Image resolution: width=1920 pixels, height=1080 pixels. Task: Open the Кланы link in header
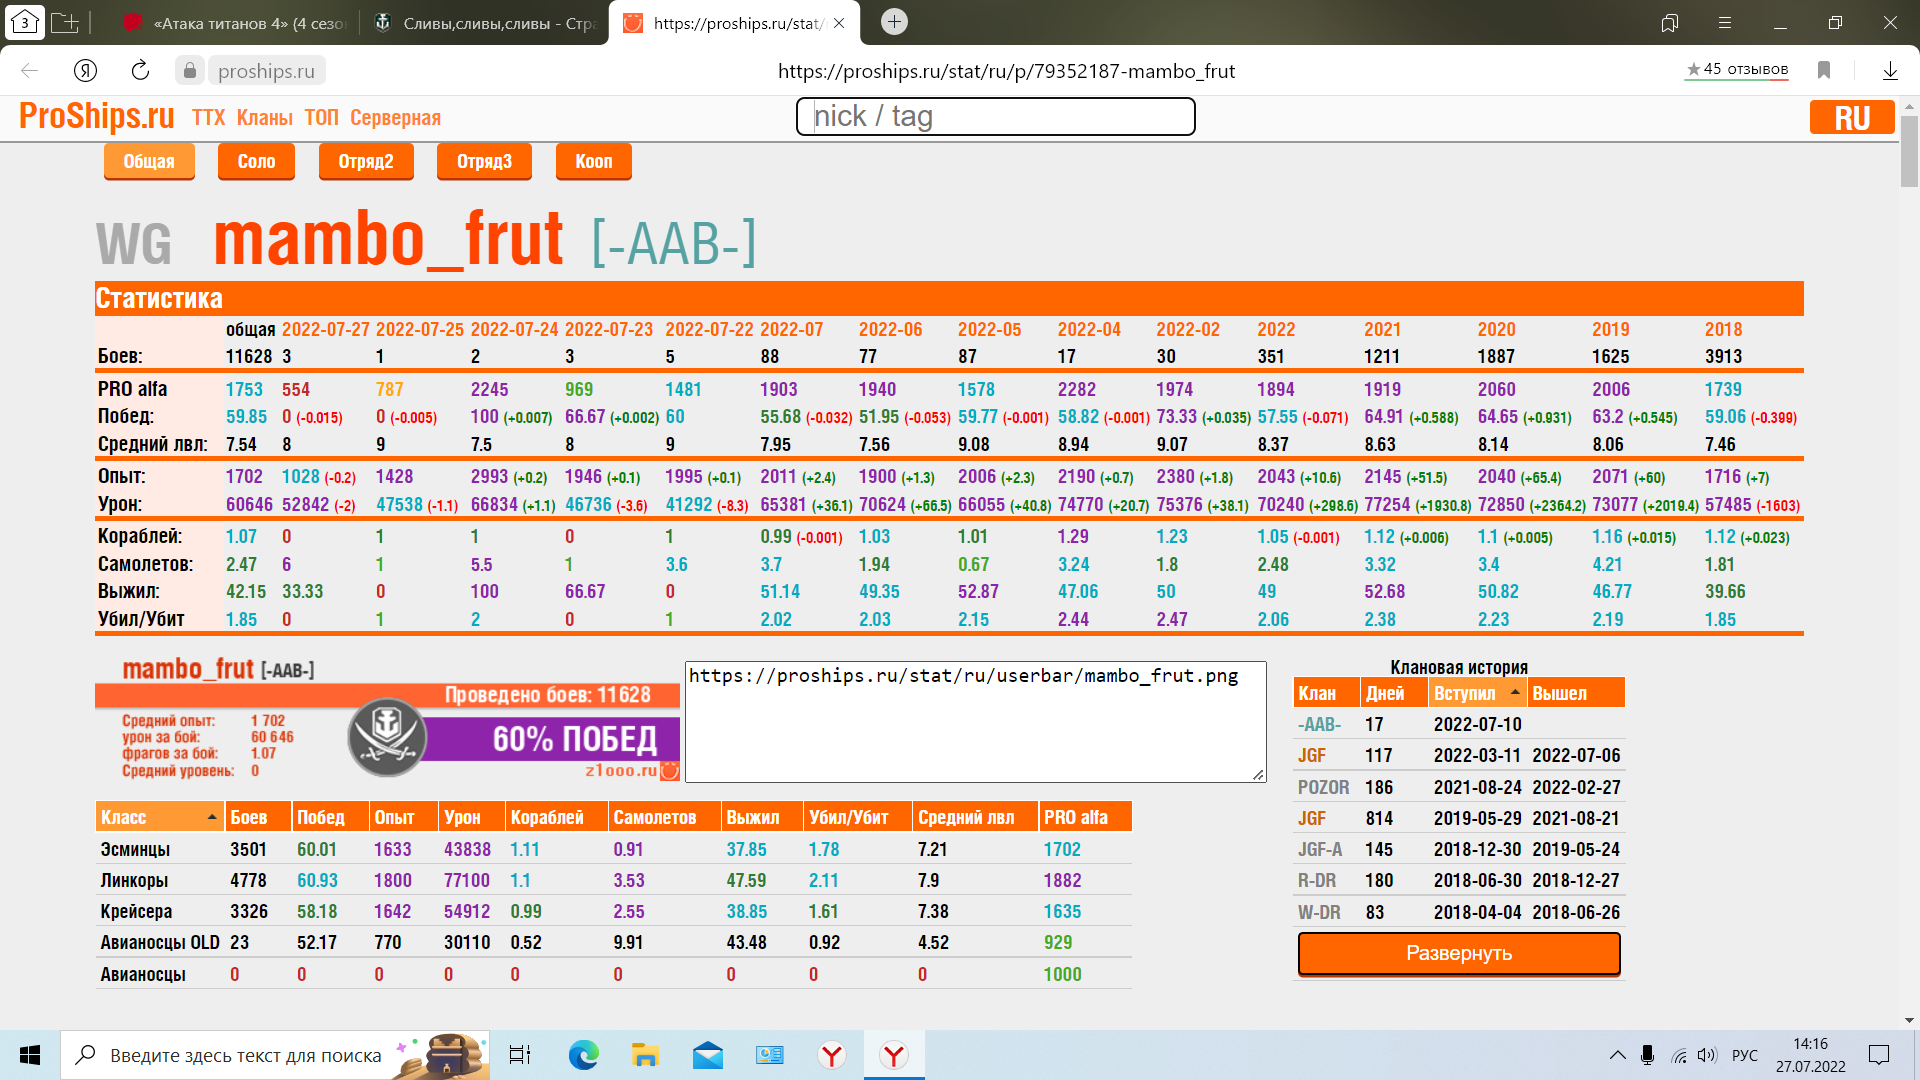point(264,118)
